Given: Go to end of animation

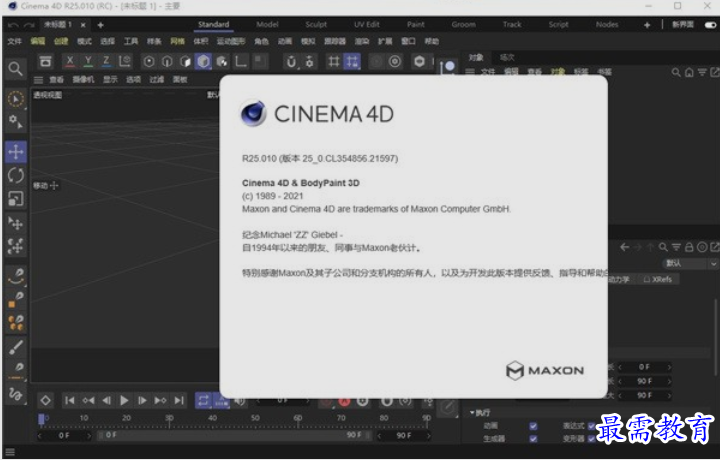Looking at the screenshot, I should point(179,400).
